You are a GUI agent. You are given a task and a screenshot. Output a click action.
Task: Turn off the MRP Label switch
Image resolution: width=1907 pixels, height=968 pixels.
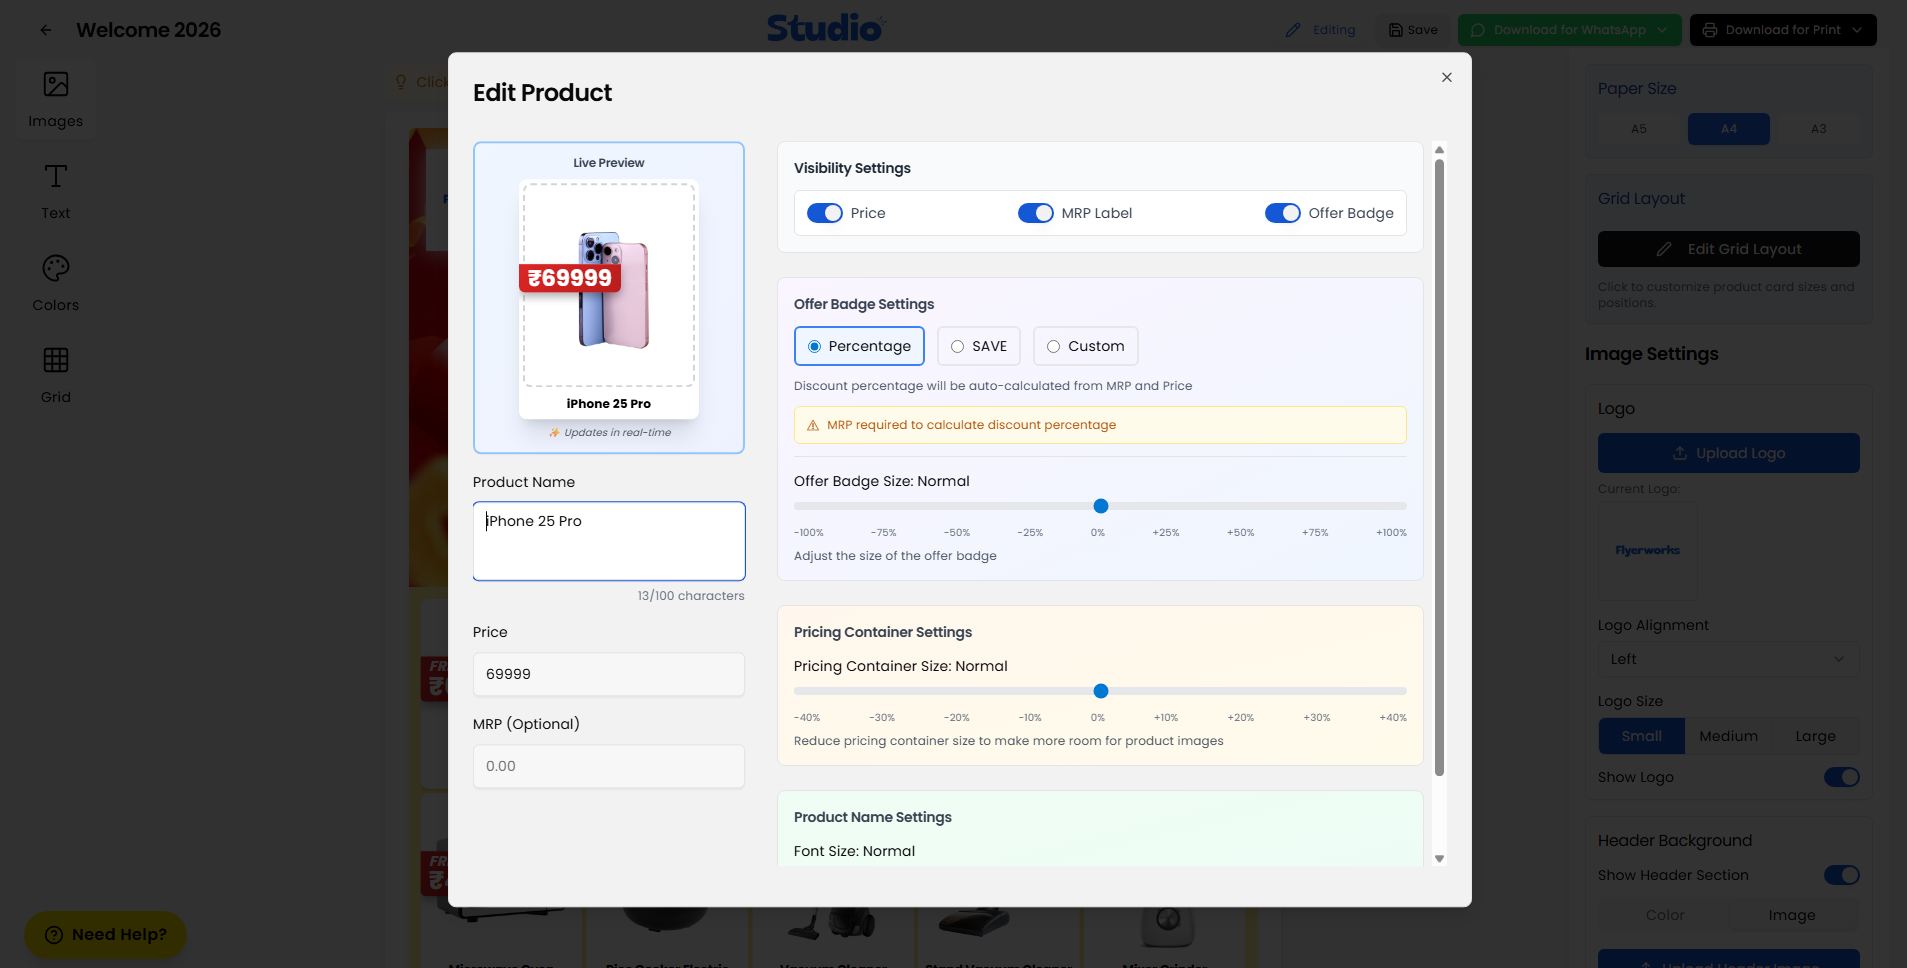click(x=1036, y=213)
